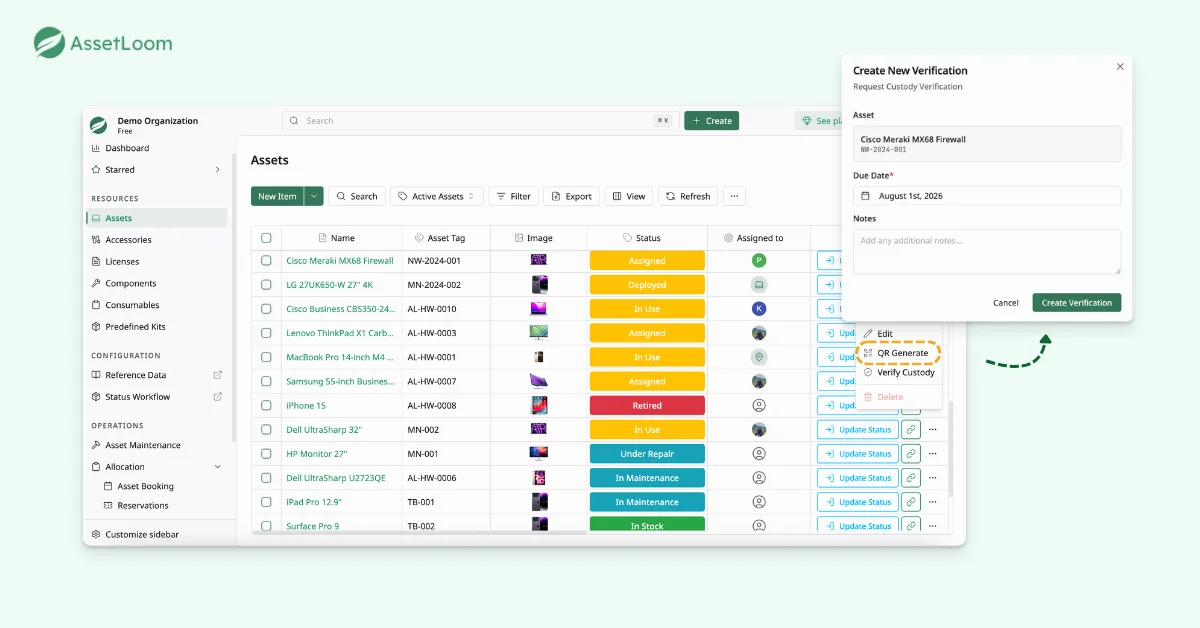Tick the checkbox beside iPhone 15
Viewport: 1200px width, 628px height.
click(266, 406)
